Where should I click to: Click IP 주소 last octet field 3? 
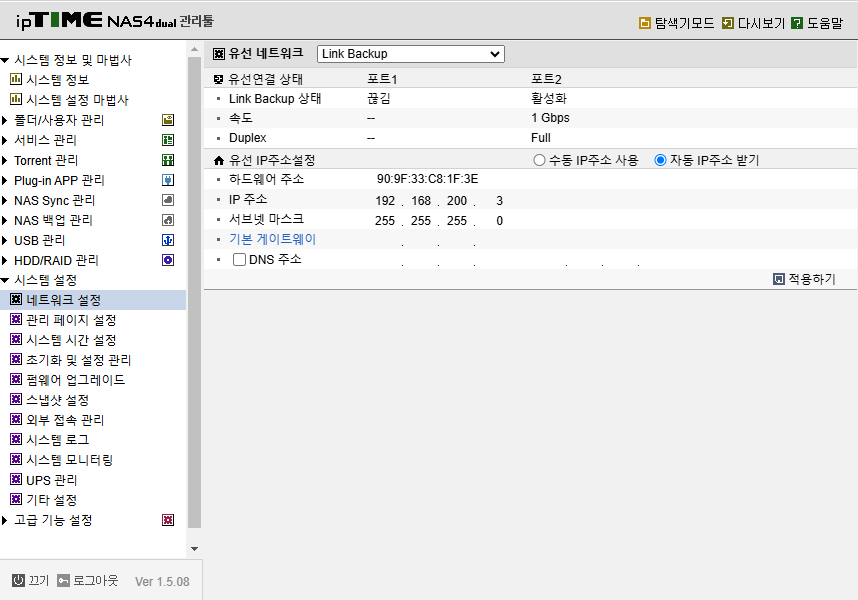point(499,201)
